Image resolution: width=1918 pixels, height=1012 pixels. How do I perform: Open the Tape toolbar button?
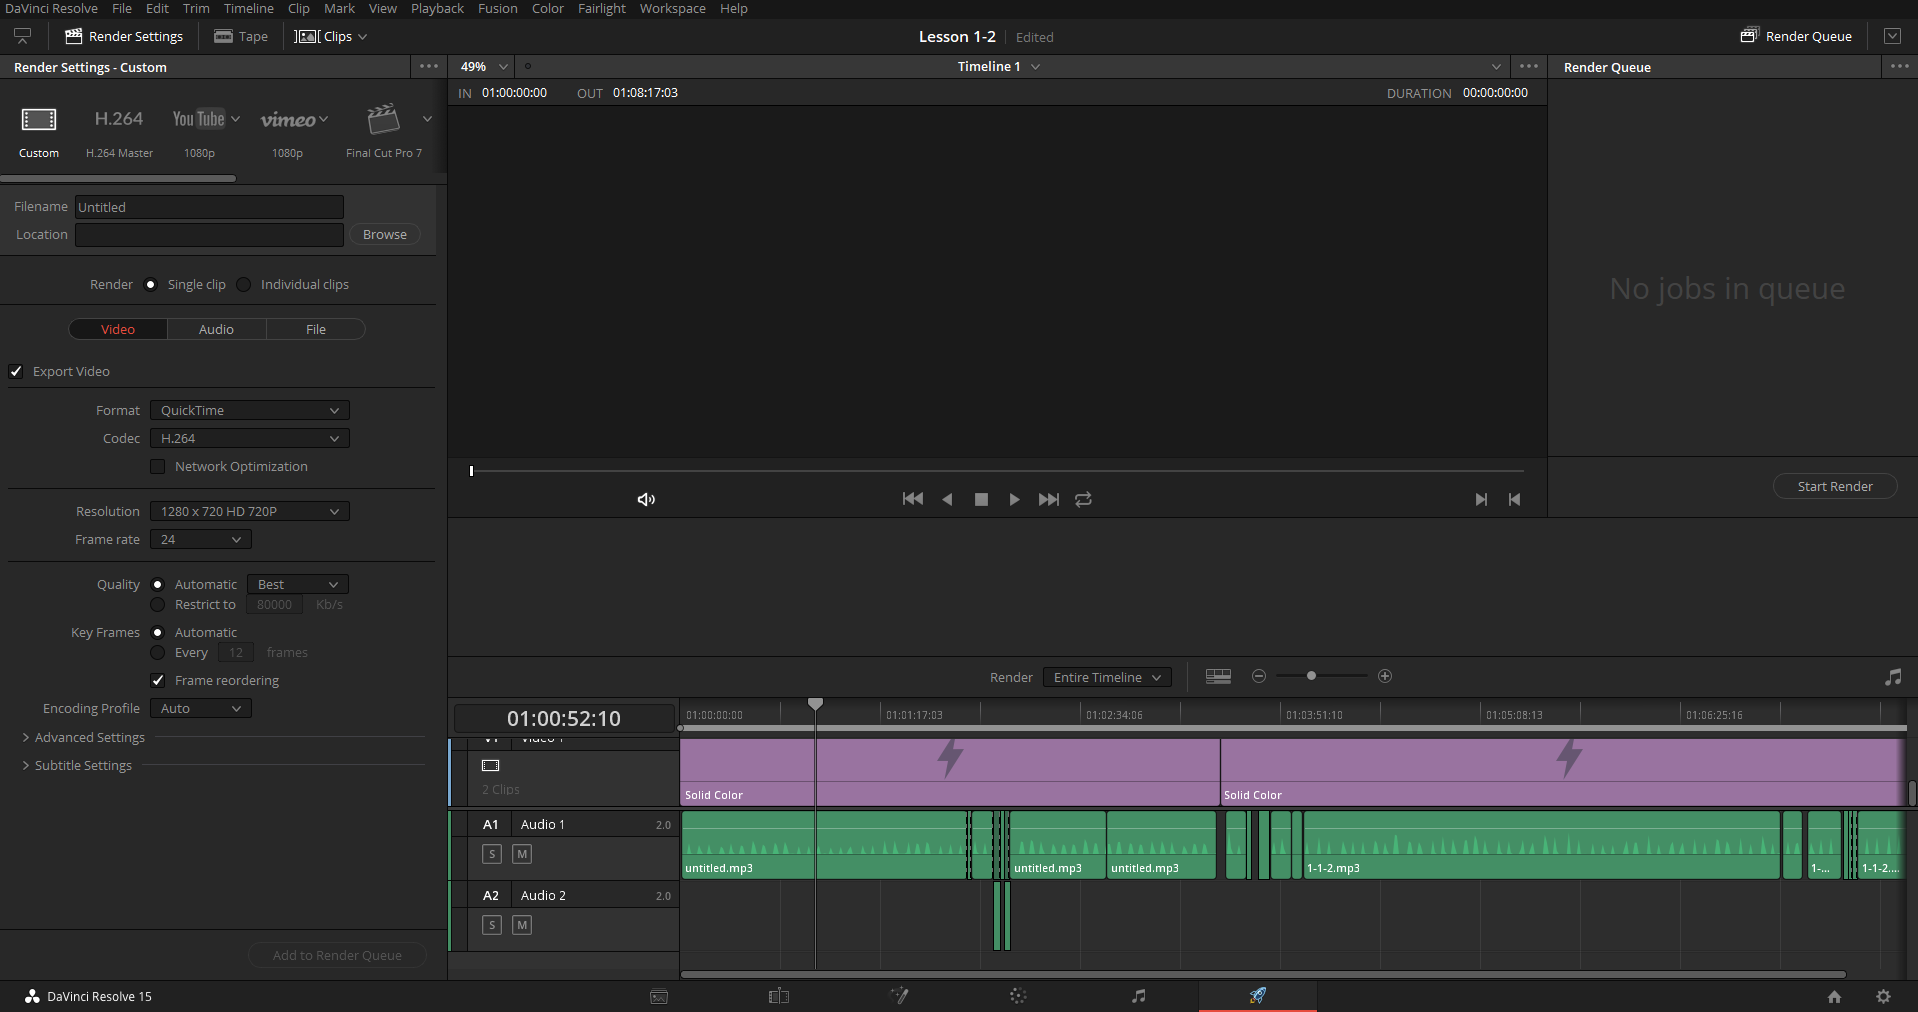coord(241,37)
